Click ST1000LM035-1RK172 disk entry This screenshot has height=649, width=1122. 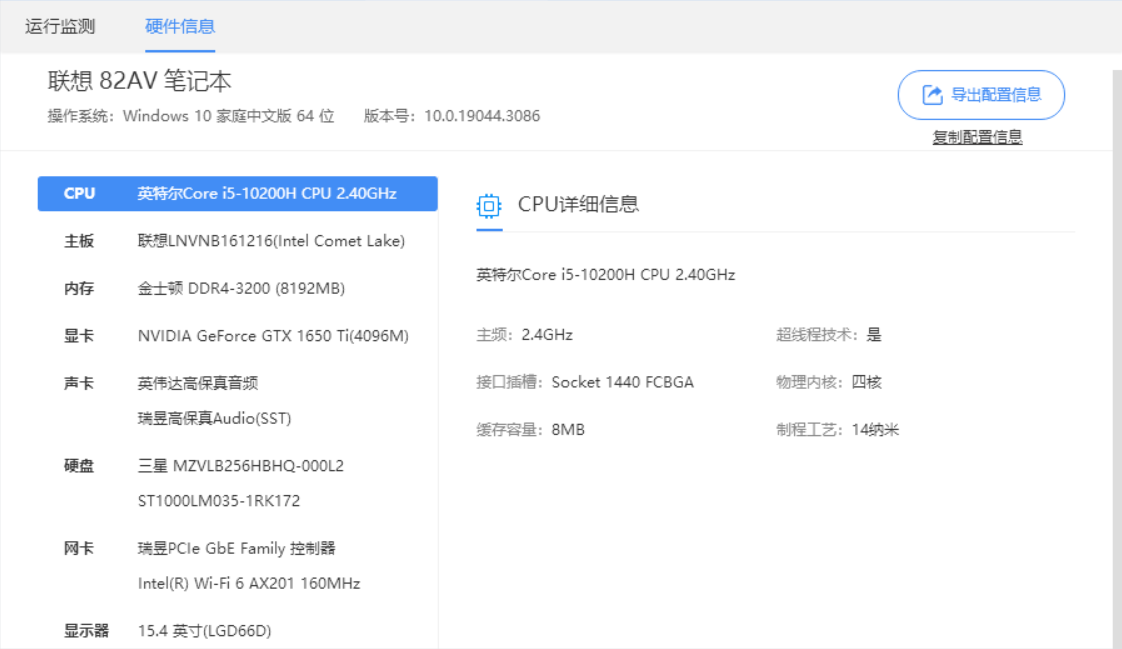pos(219,501)
